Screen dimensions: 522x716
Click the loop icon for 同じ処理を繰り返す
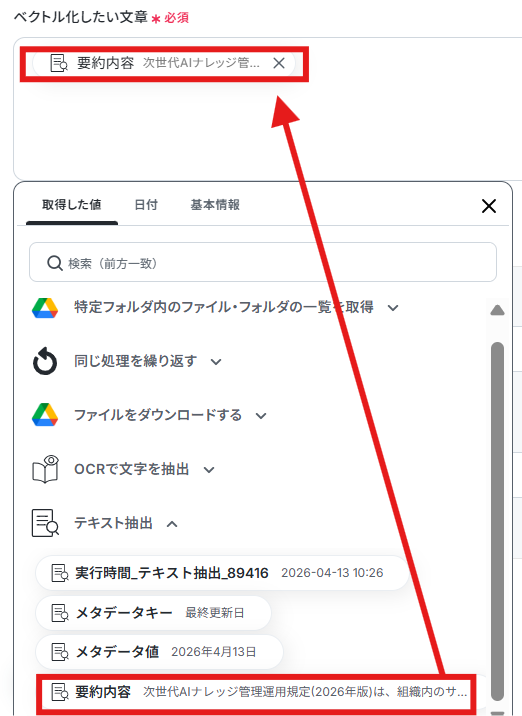[x=45, y=361]
